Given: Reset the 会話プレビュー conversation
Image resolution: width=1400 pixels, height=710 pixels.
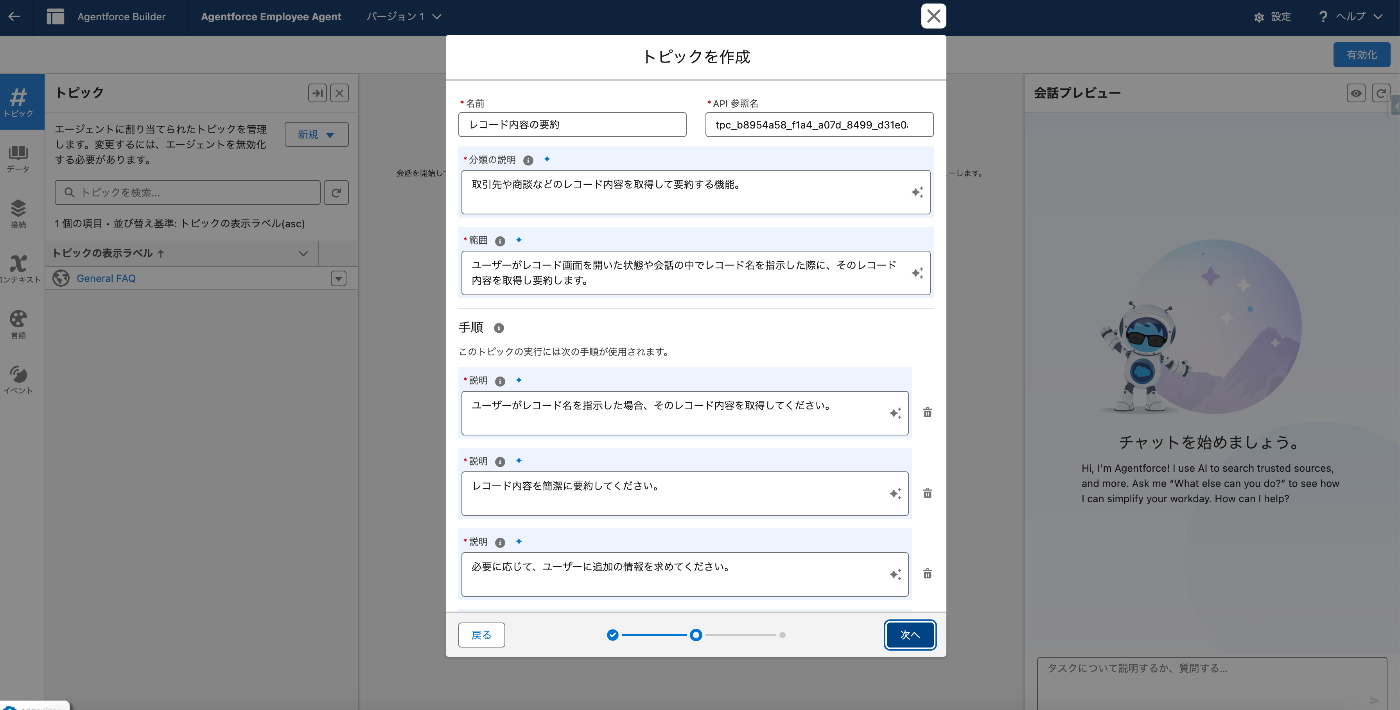Looking at the screenshot, I should pos(1380,93).
